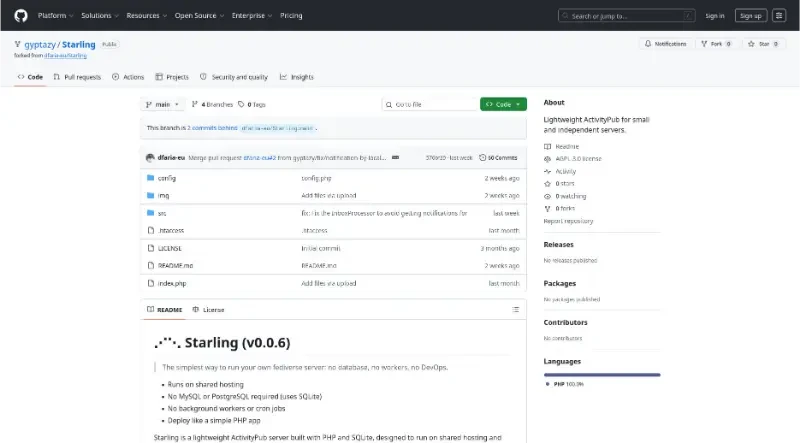Open the config folder

(x=167, y=178)
